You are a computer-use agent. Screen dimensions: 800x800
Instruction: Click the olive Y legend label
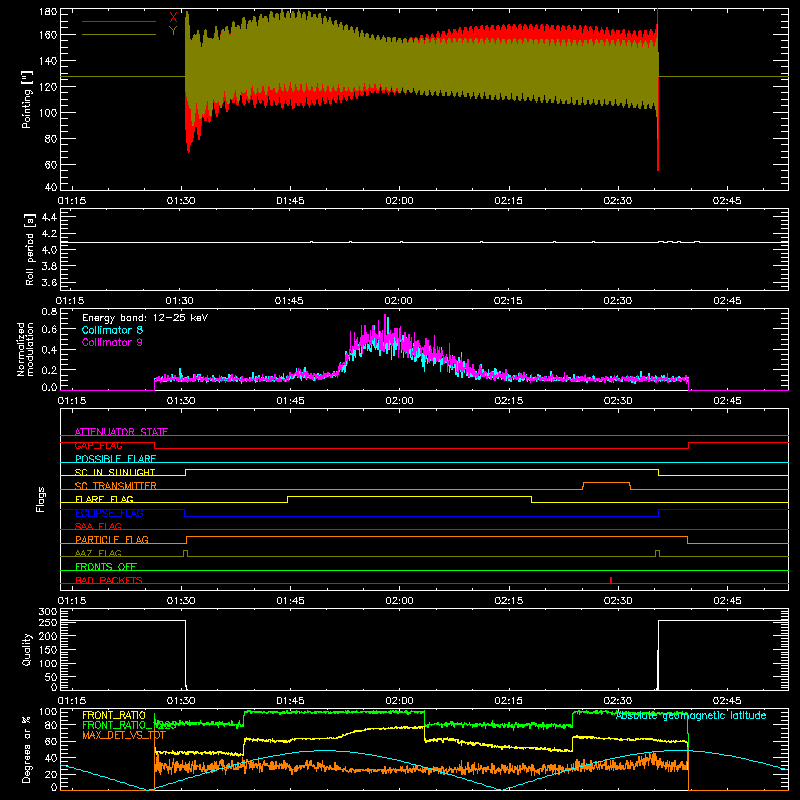pos(173,31)
